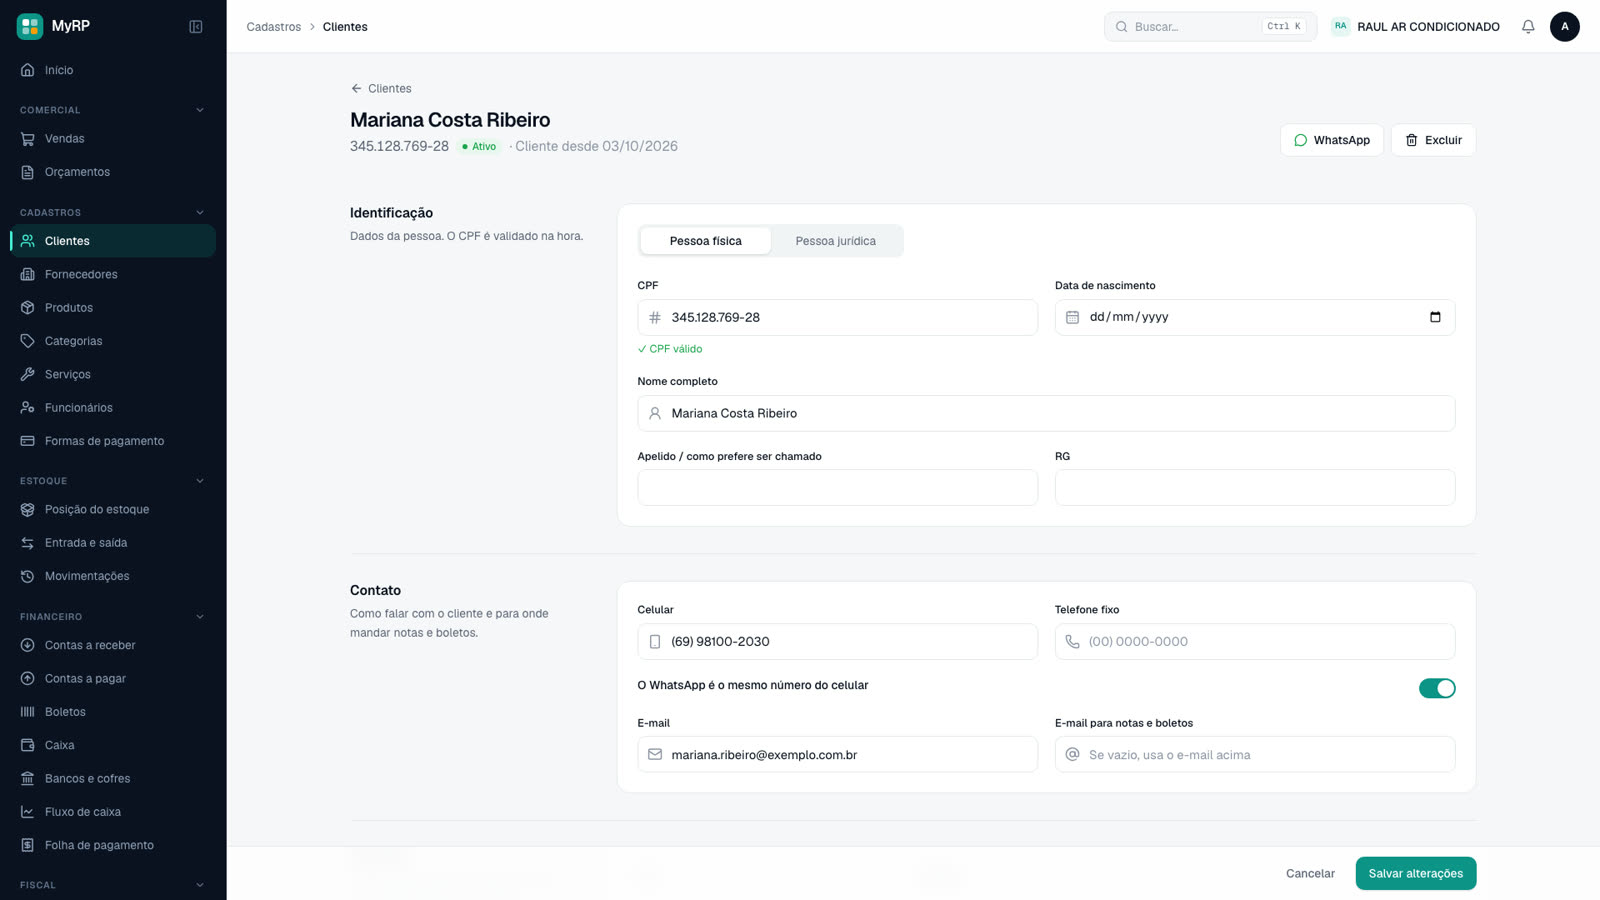
Task: Open the date picker calendar icon
Action: pos(1435,317)
